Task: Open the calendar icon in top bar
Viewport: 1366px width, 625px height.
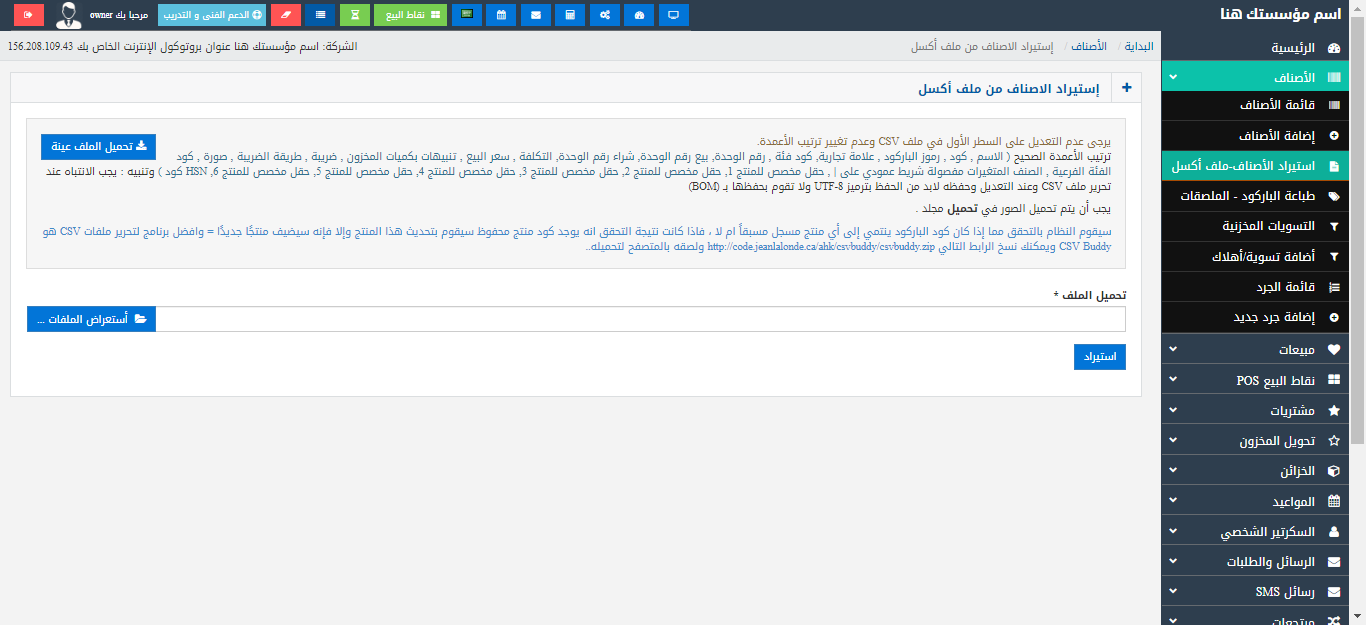Action: coord(501,15)
